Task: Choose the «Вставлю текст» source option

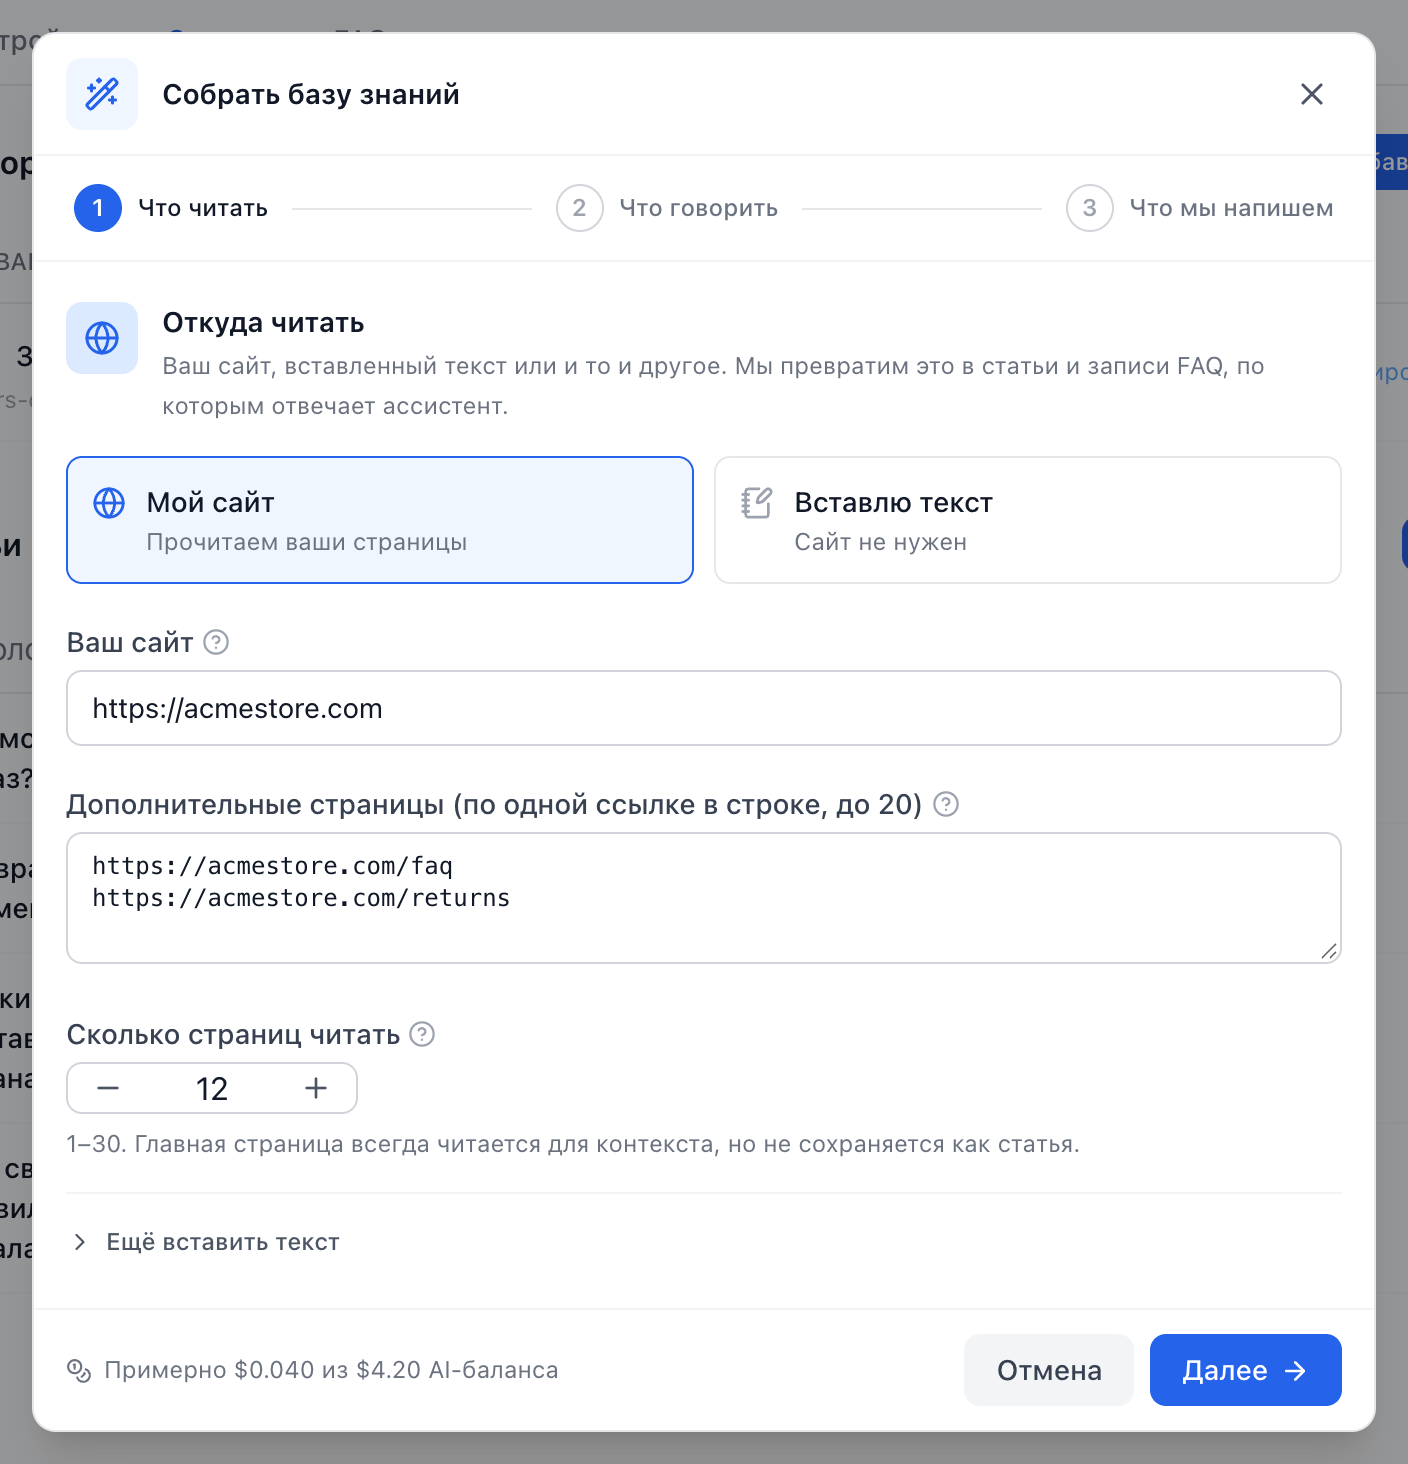Action: [1028, 520]
